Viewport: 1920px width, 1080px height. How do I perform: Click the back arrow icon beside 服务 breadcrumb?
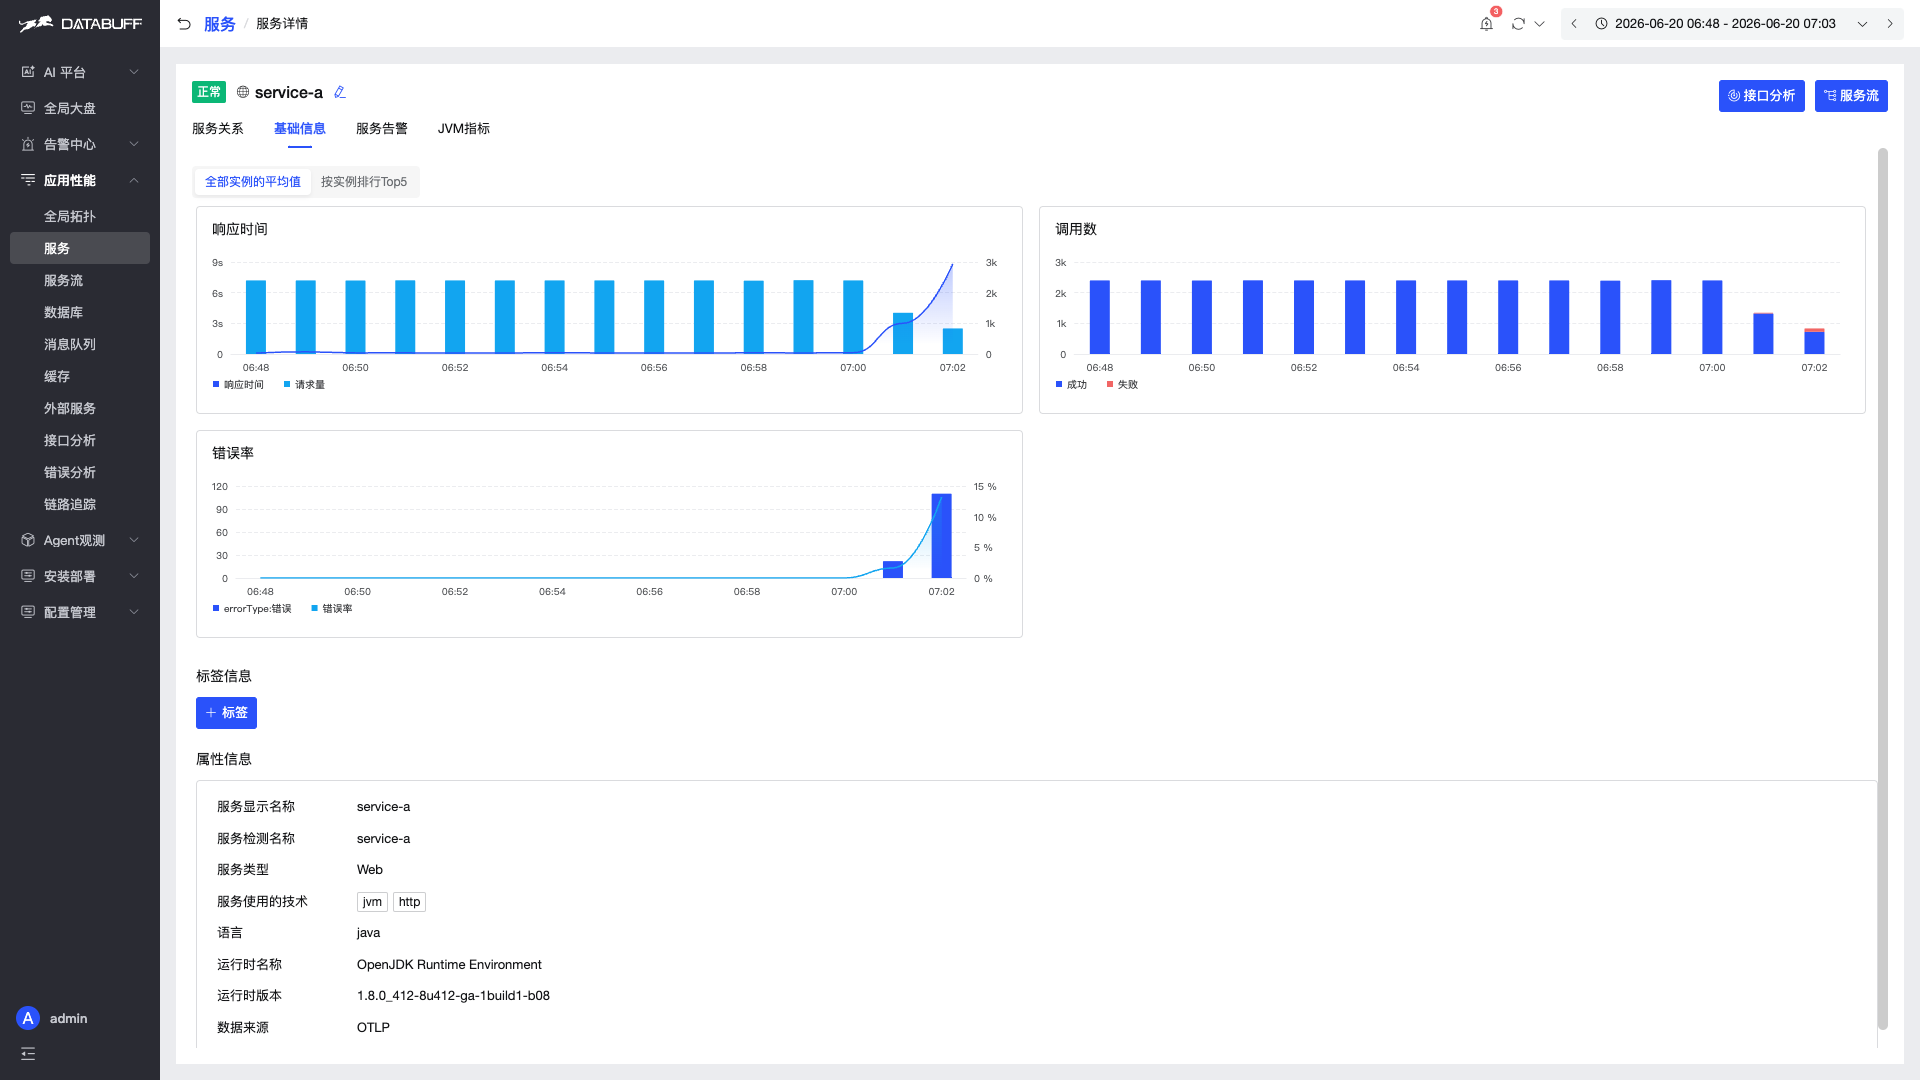[184, 24]
